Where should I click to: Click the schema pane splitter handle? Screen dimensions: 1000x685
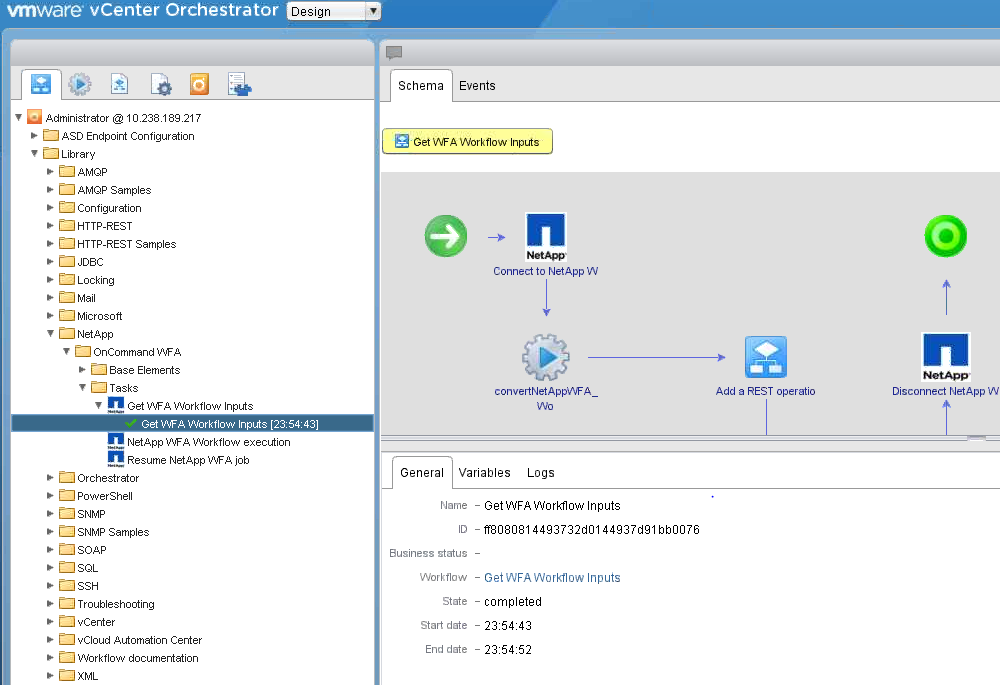point(976,438)
